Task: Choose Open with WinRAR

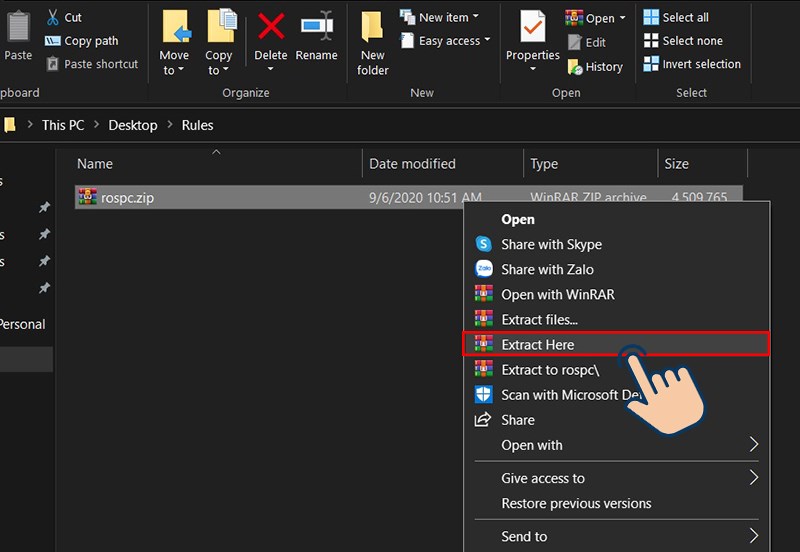Action: click(x=557, y=295)
